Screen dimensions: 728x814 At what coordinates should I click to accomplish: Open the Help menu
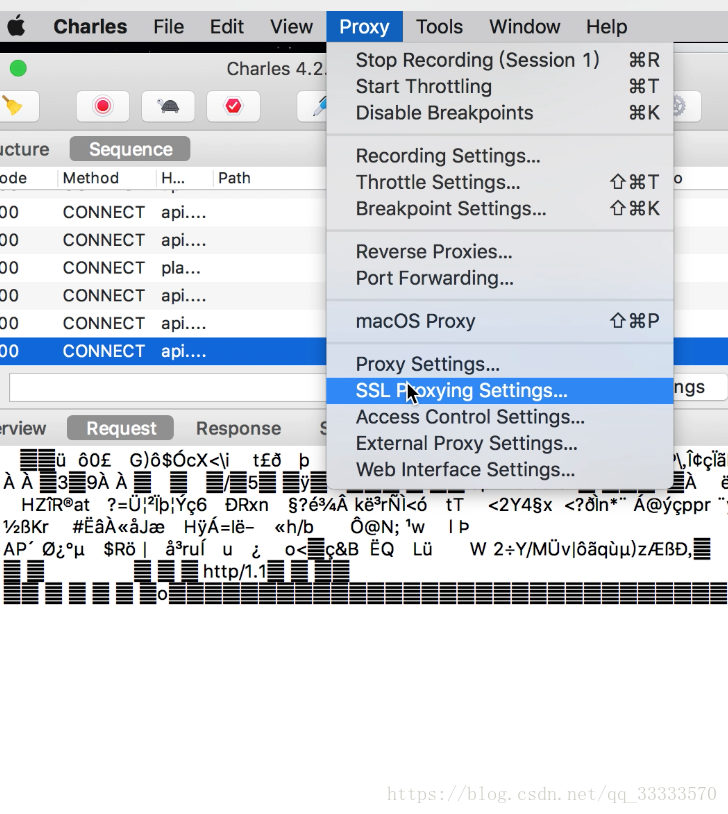point(606,26)
